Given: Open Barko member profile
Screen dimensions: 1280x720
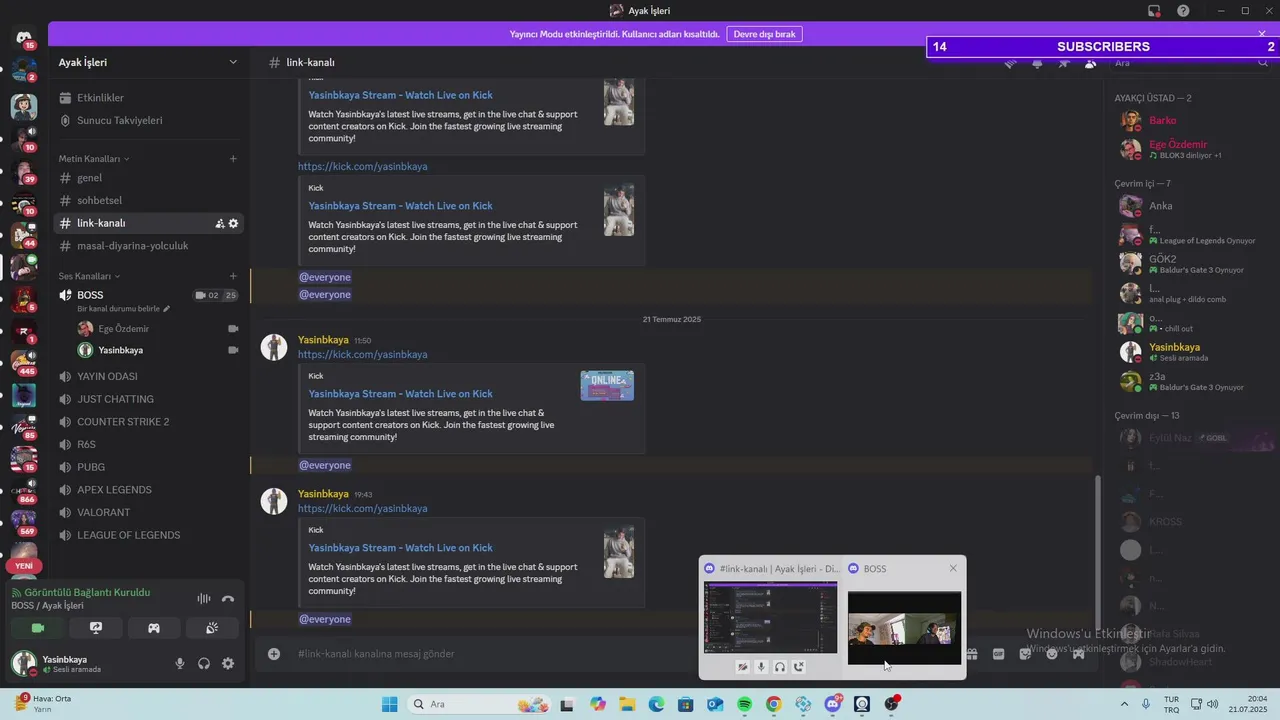Looking at the screenshot, I should click(x=1192, y=121).
